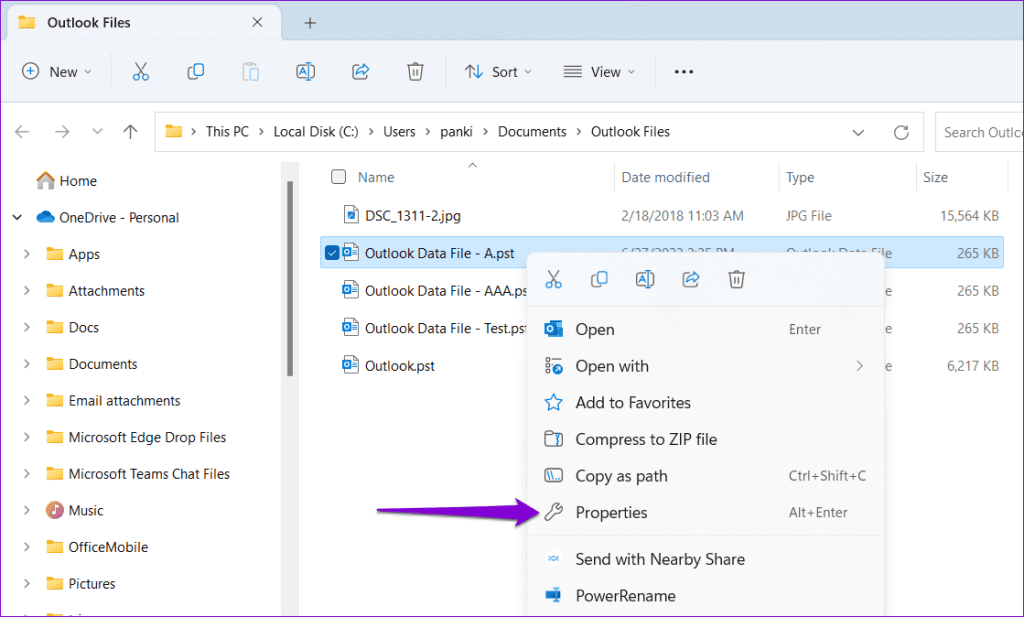Click the Music folder icon in the sidebar
This screenshot has width=1024, height=617.
[55, 510]
